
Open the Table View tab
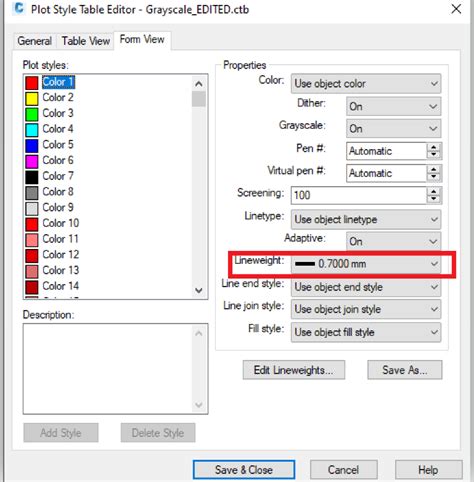(x=86, y=41)
